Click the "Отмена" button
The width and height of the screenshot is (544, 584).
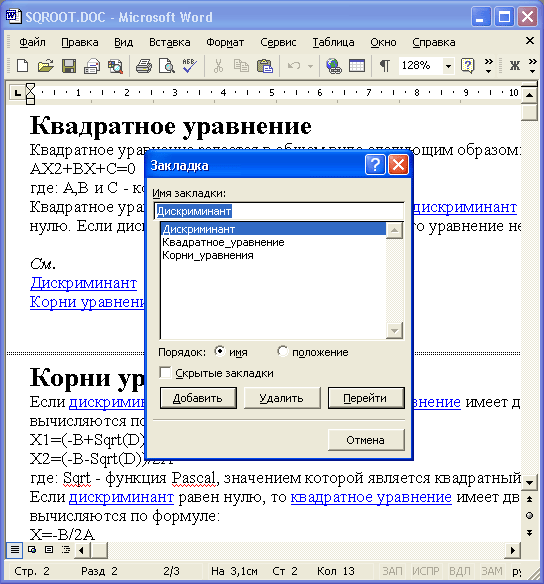pyautogui.click(x=366, y=440)
